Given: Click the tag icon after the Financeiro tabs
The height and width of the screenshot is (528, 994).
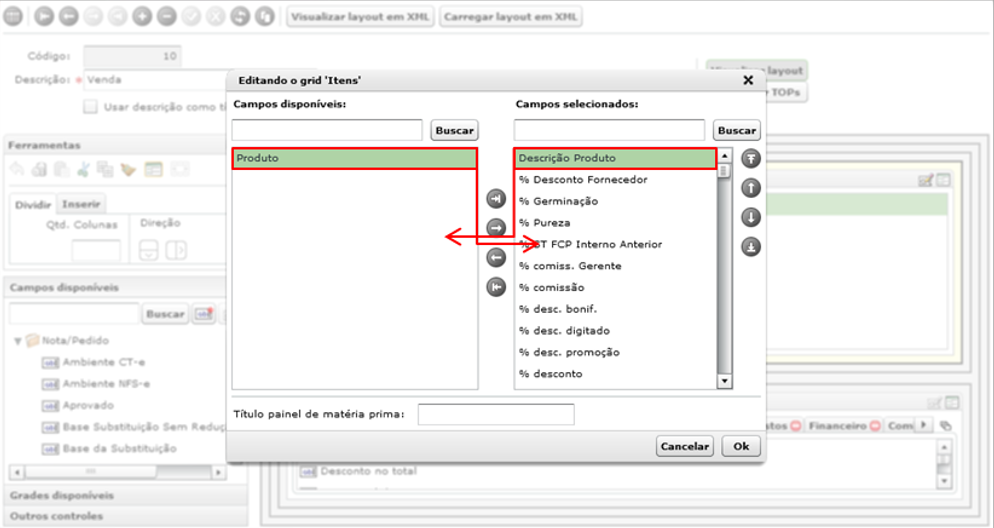Looking at the screenshot, I should (946, 425).
